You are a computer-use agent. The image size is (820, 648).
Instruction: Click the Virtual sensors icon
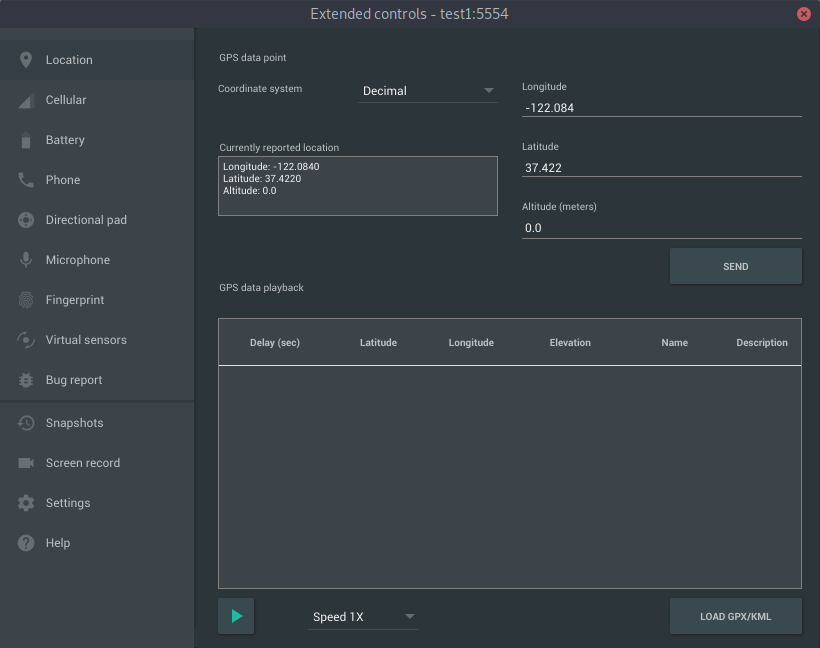26,340
